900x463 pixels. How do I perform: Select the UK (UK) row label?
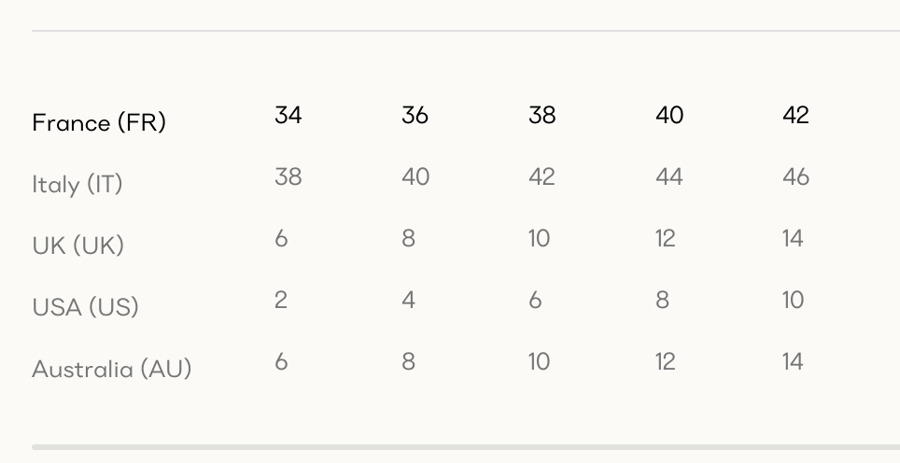tap(78, 246)
